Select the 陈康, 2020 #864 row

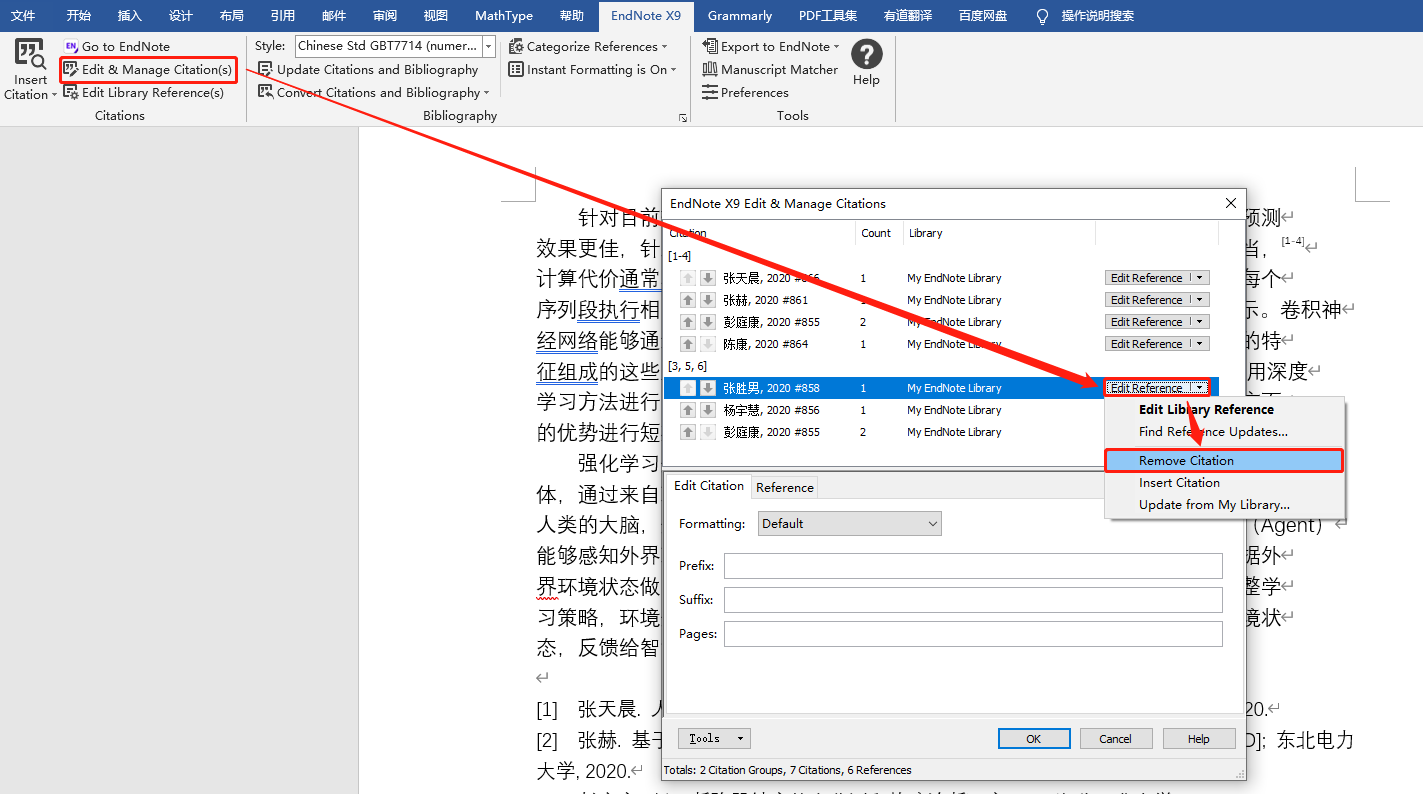pos(941,344)
